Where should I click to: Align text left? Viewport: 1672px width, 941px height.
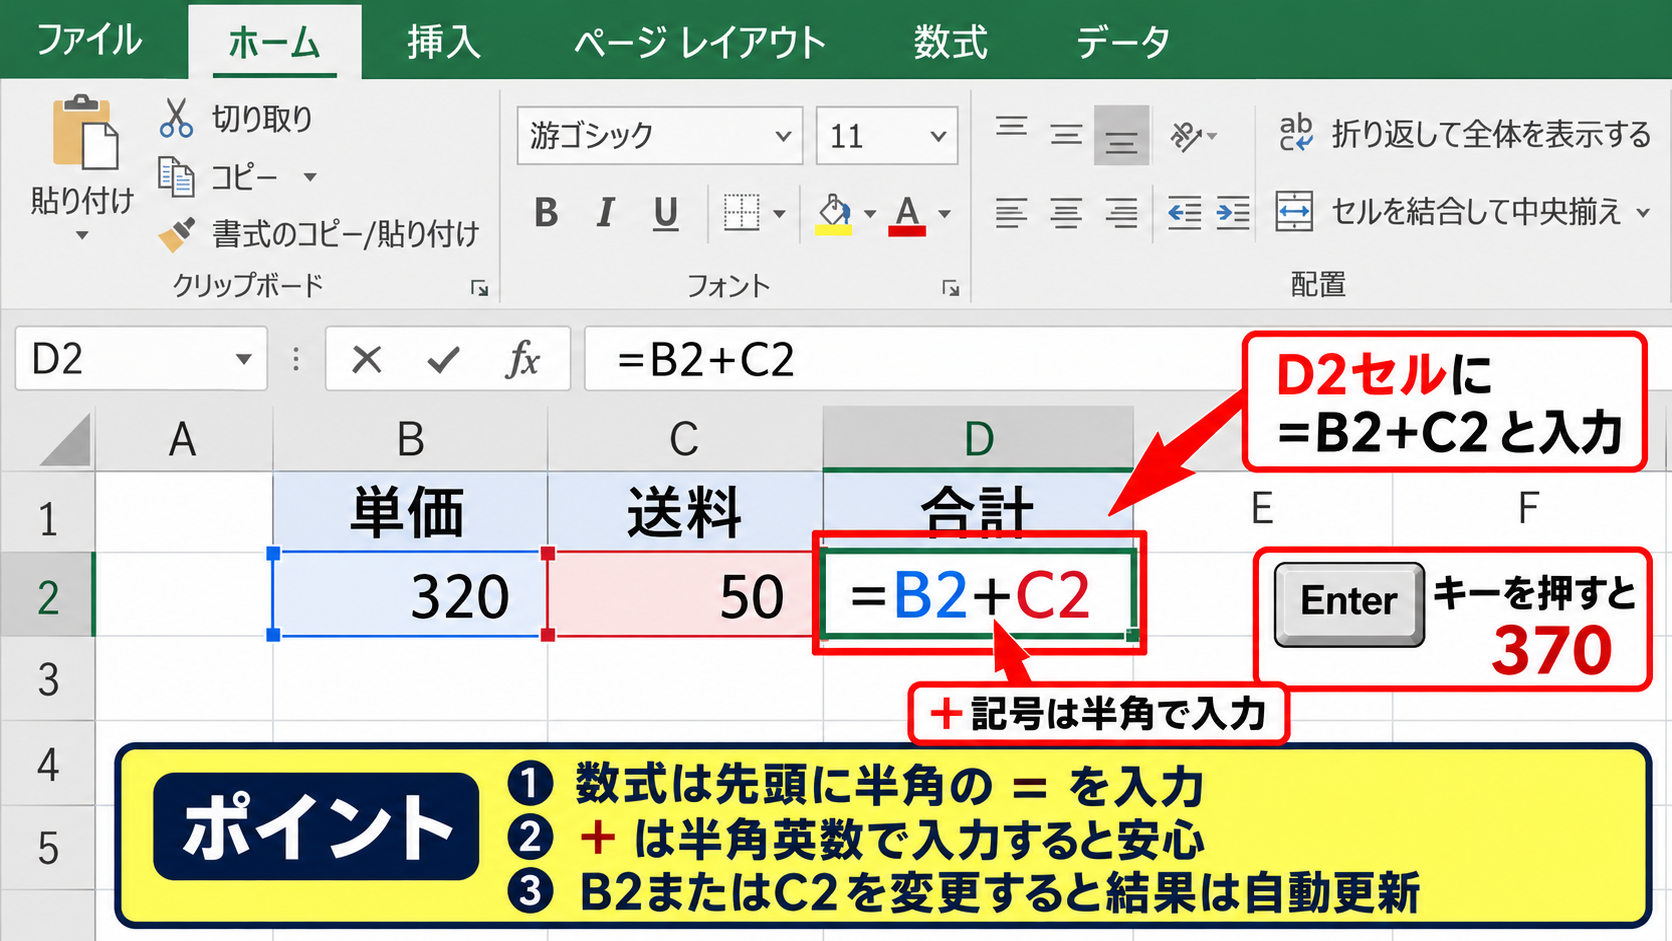[1011, 212]
